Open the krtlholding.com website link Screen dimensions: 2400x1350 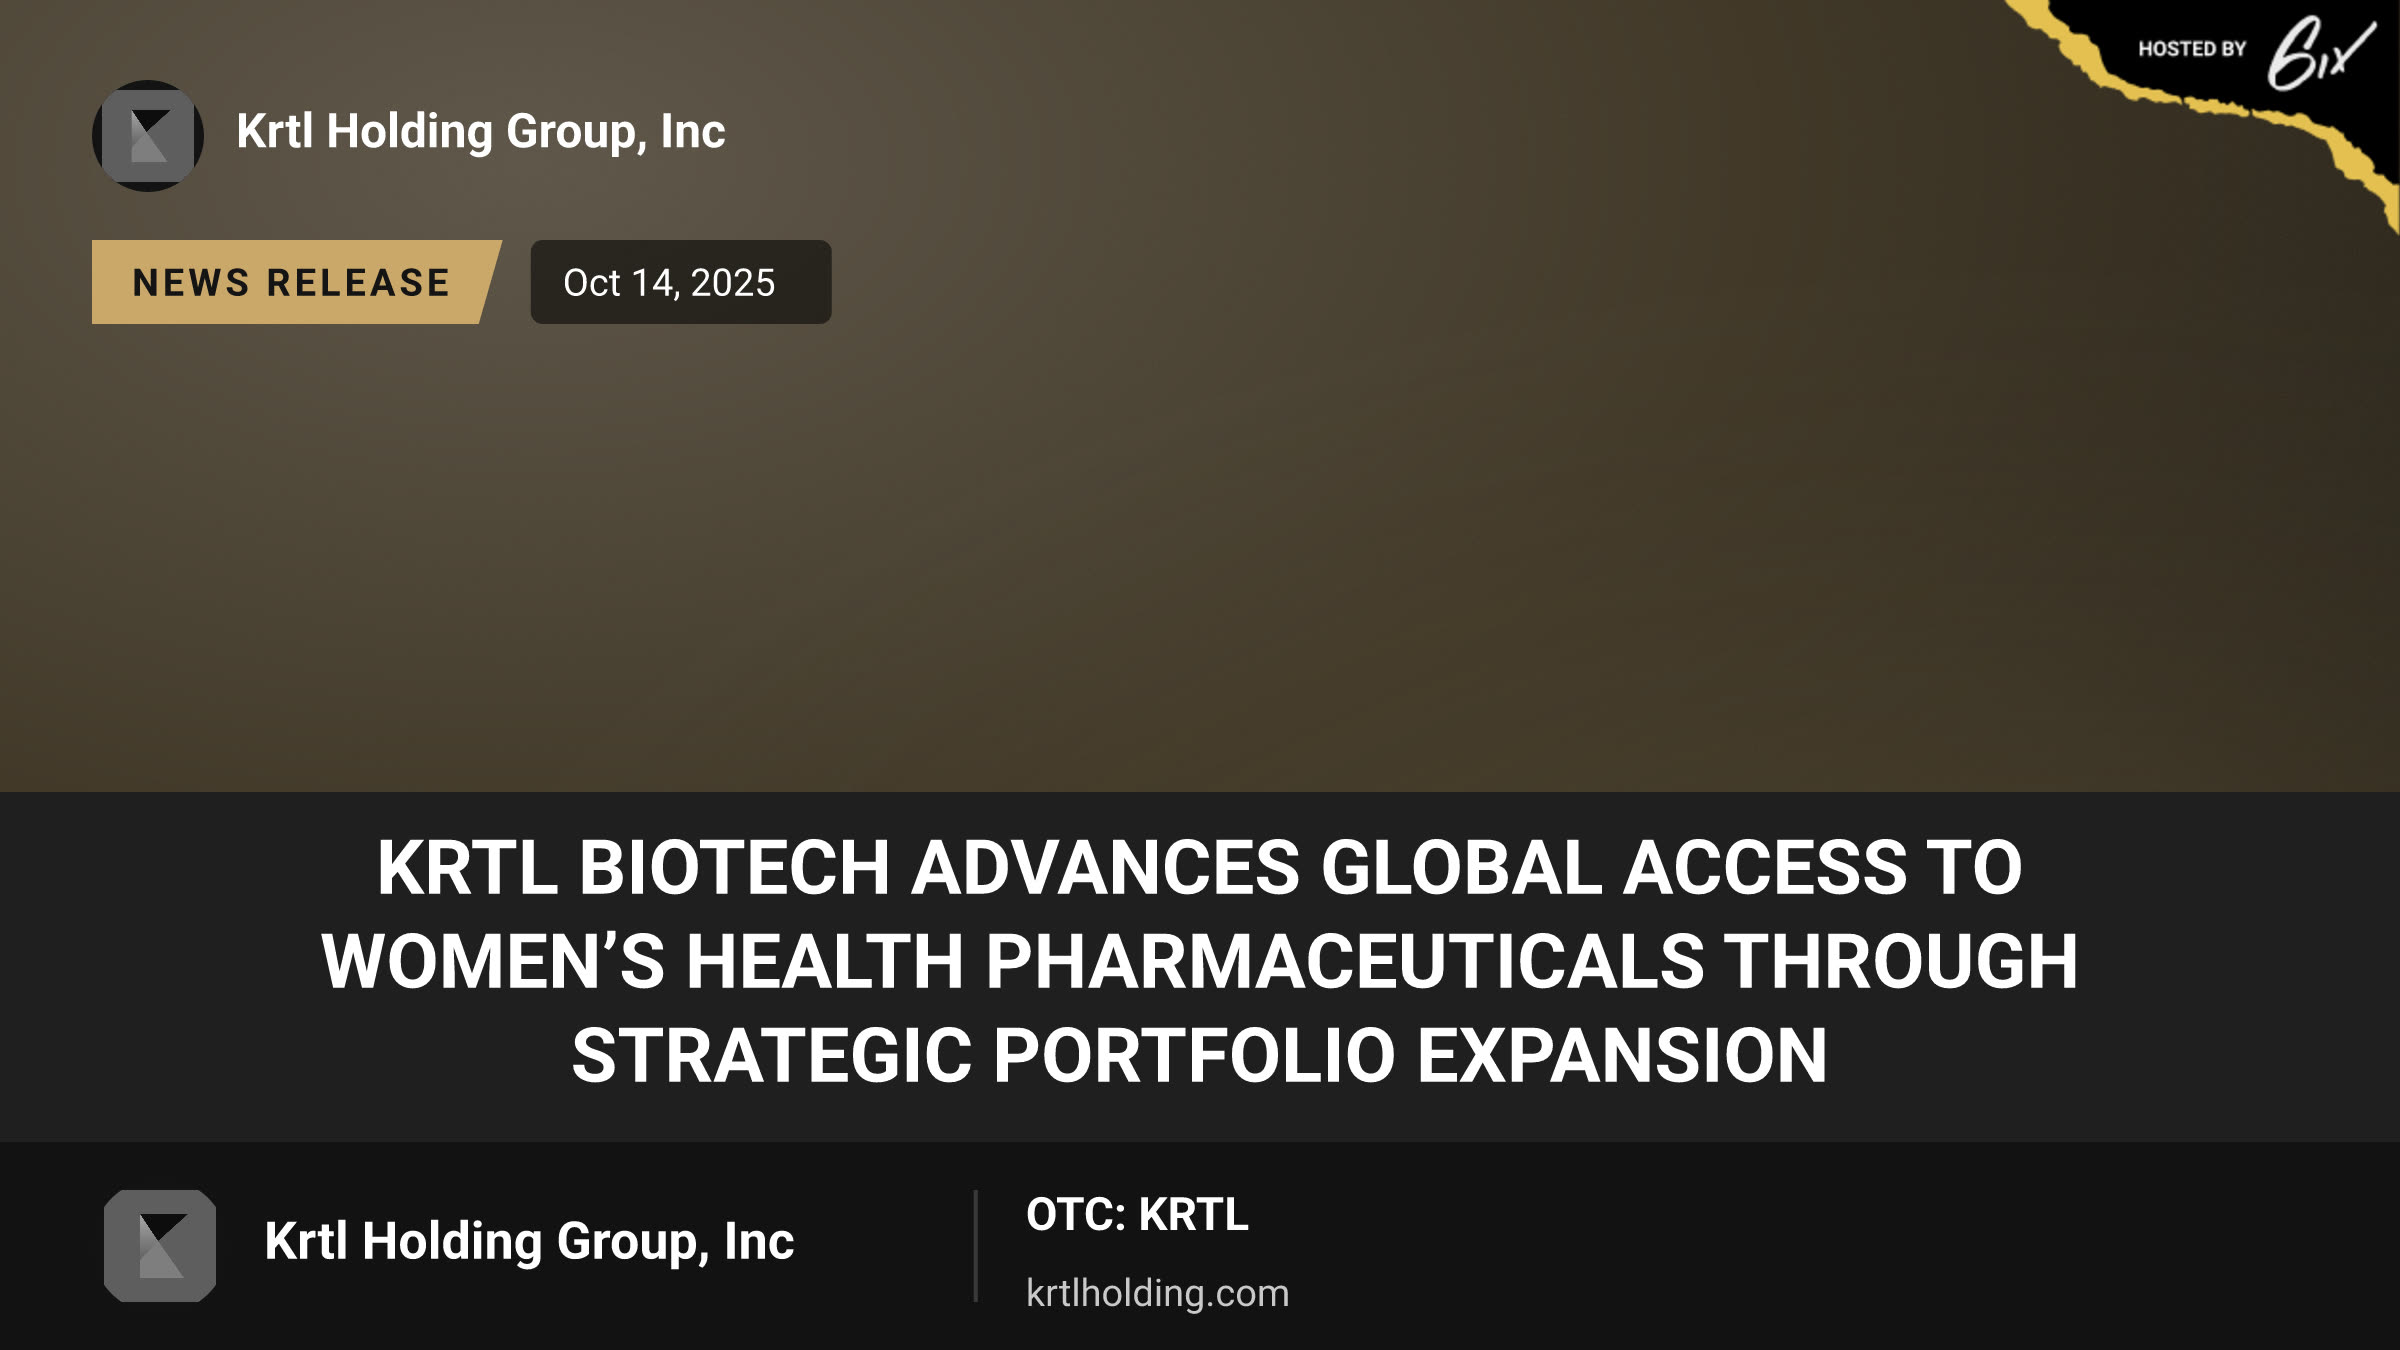click(1158, 1293)
